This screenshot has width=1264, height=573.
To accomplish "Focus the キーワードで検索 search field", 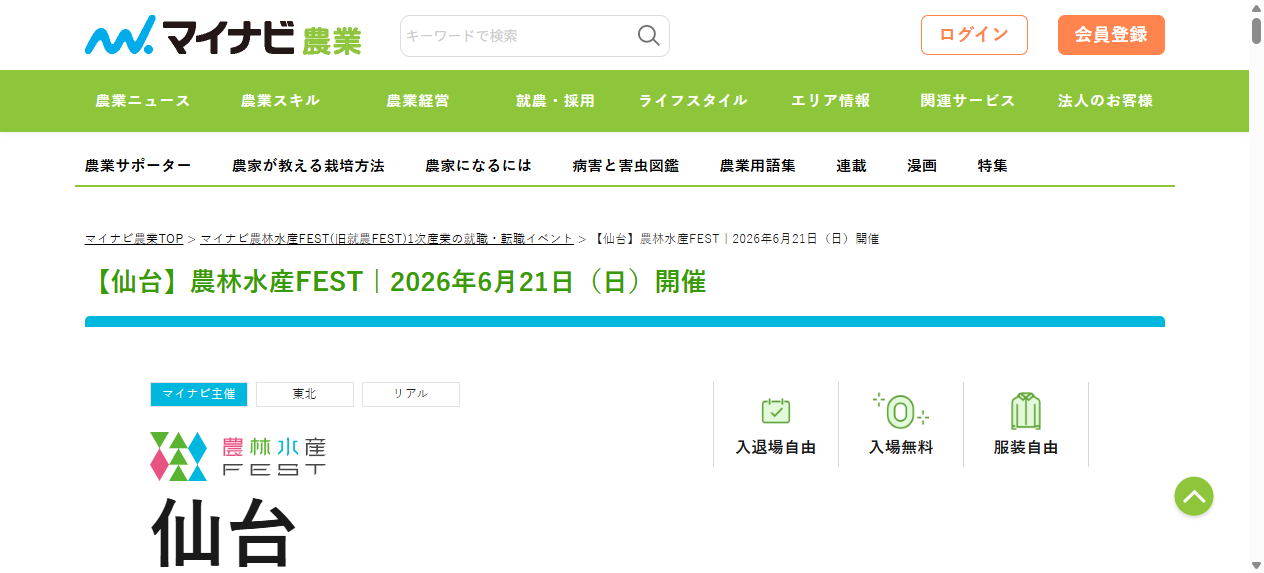I will [518, 36].
